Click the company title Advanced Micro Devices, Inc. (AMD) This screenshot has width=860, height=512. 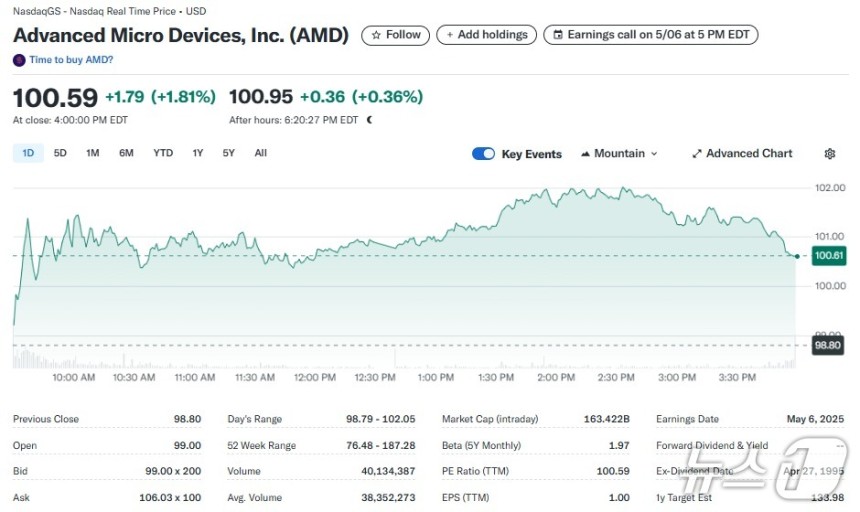click(181, 36)
